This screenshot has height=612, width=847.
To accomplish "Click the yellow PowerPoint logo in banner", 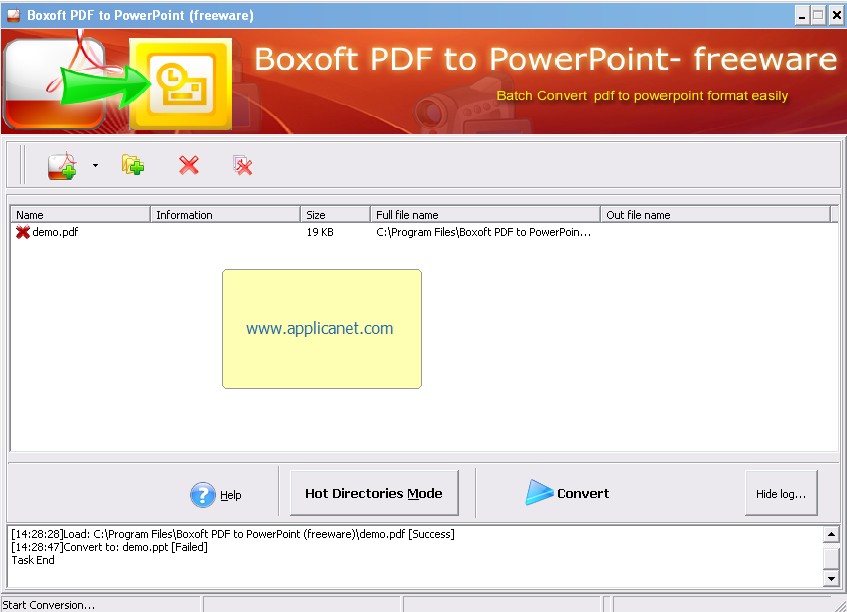I will coord(181,84).
